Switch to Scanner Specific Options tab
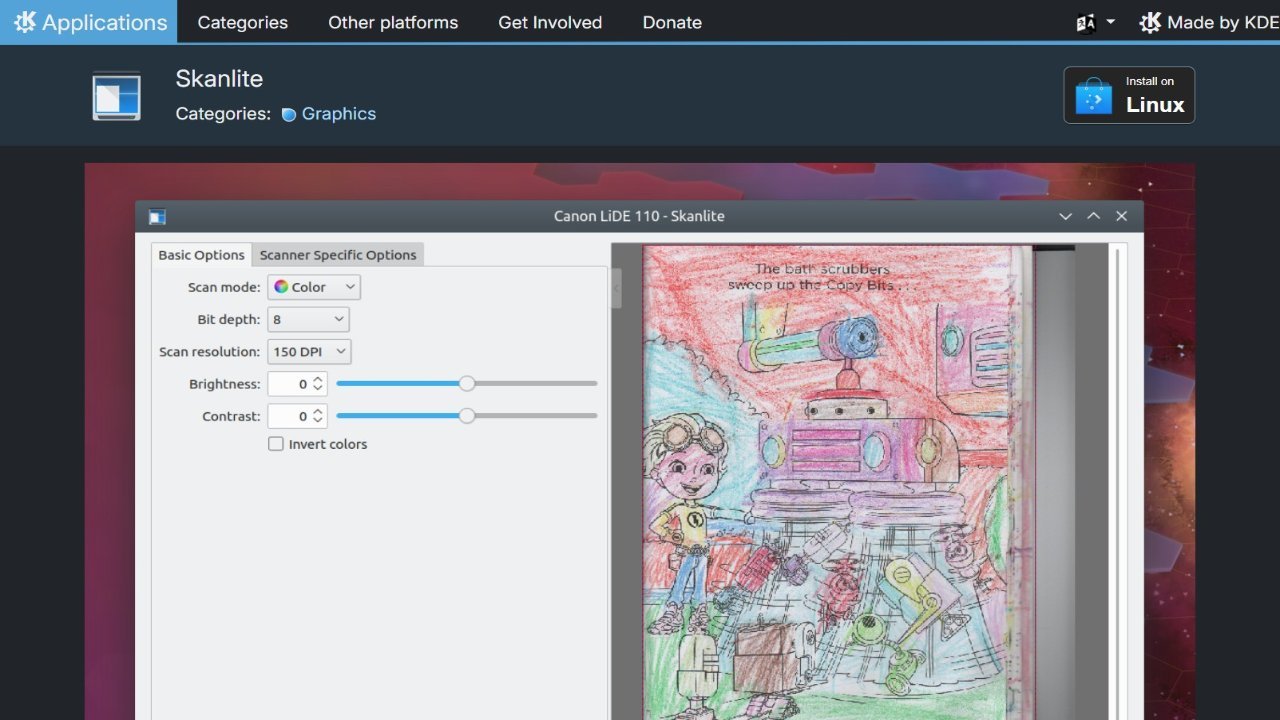 pos(338,255)
